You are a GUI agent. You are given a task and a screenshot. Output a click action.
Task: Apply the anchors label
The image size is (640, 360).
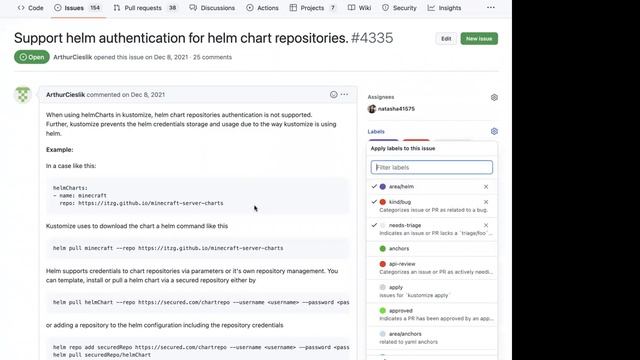[x=432, y=249]
